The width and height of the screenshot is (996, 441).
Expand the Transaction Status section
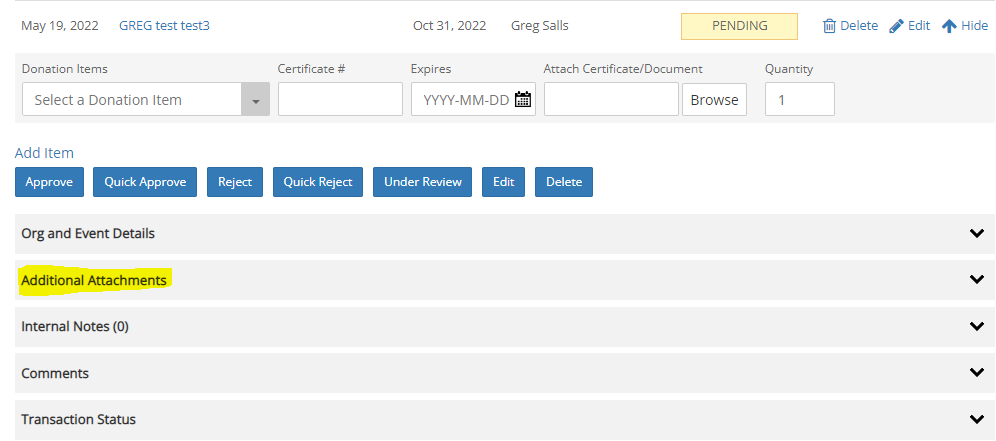[x=505, y=419]
